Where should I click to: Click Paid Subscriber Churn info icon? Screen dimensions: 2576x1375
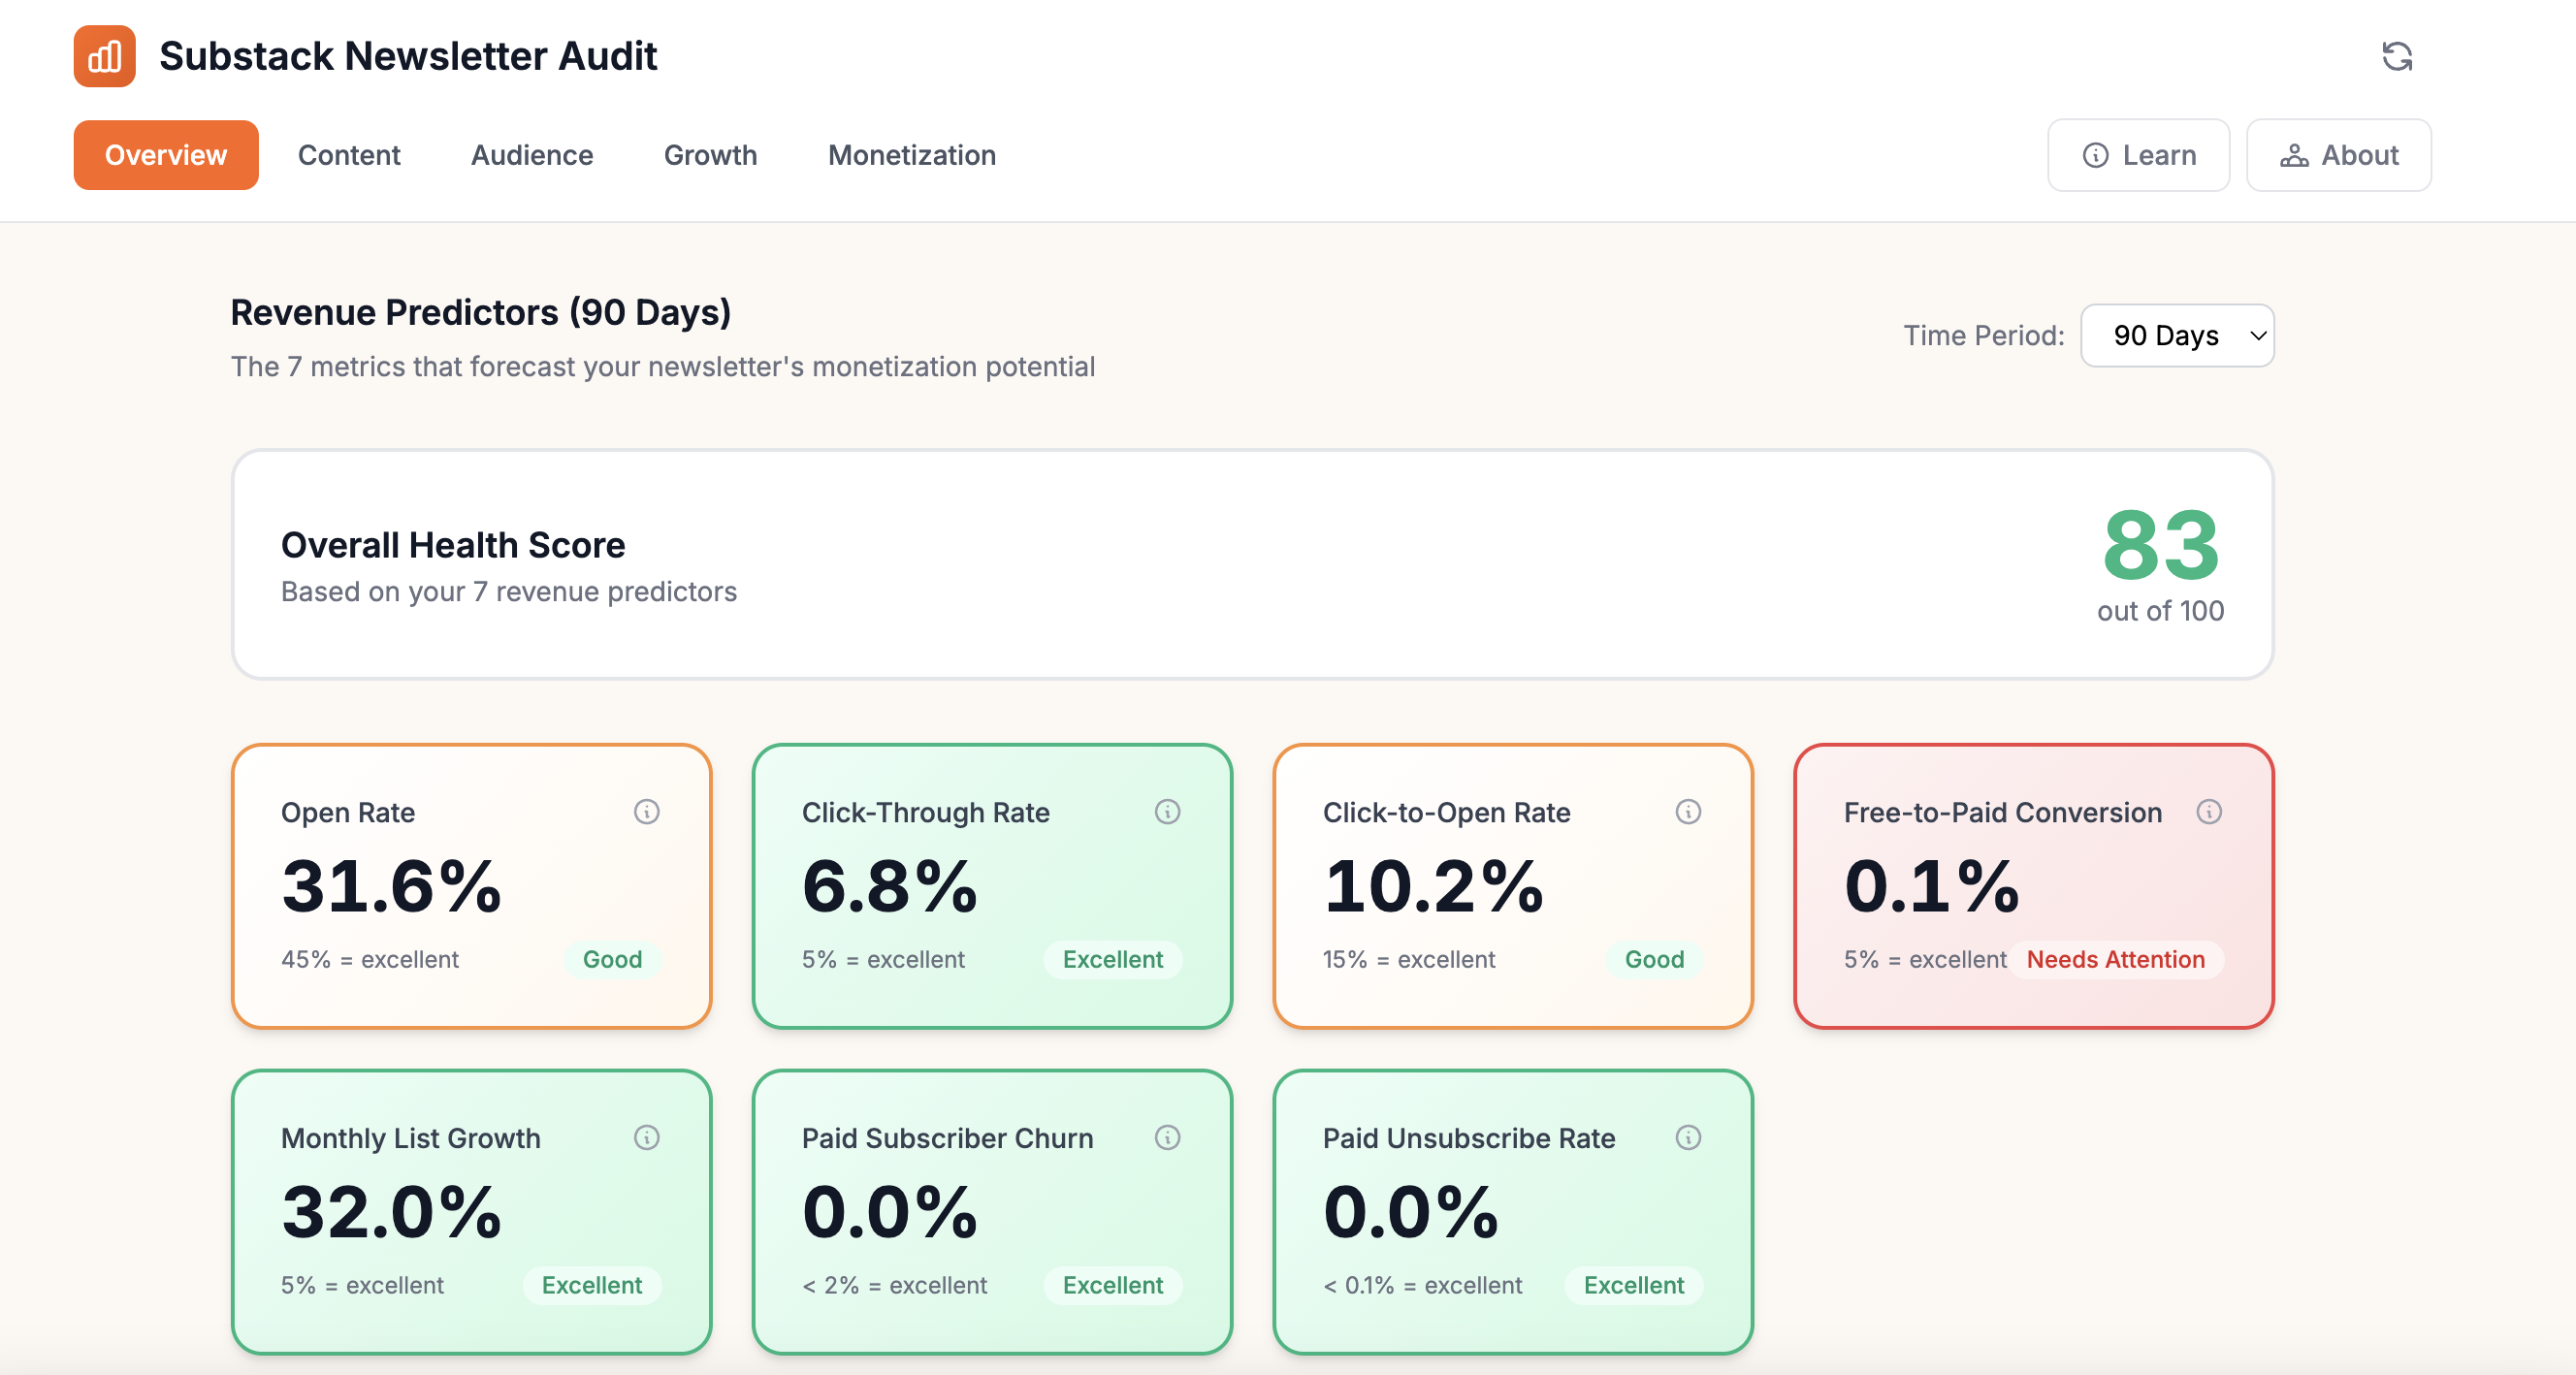[x=1167, y=1138]
